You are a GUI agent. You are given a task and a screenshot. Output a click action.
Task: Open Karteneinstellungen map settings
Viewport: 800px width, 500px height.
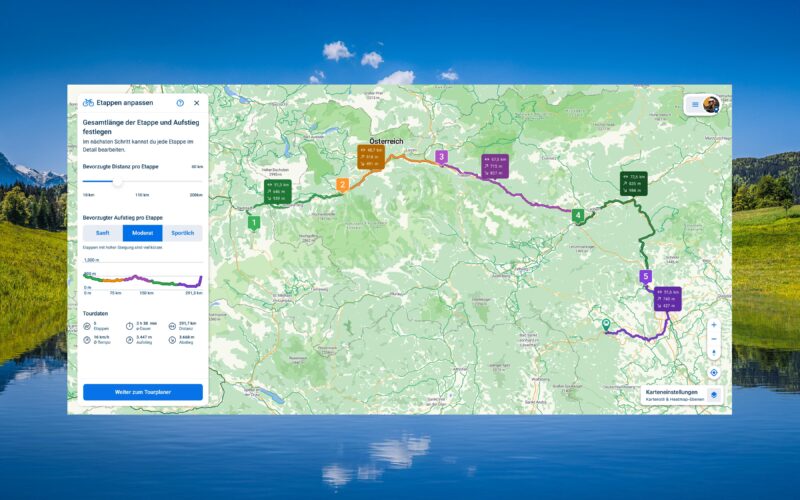[x=682, y=395]
